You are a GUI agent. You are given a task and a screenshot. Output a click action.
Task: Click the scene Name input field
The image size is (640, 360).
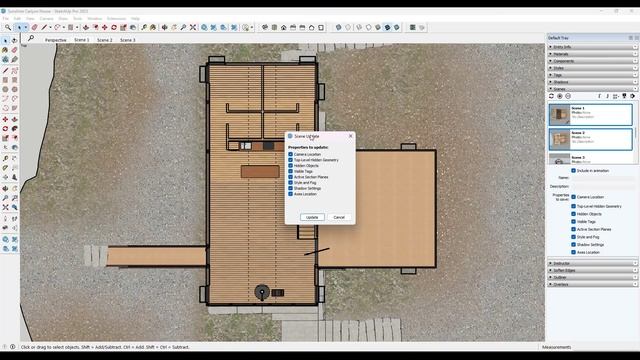(602, 178)
